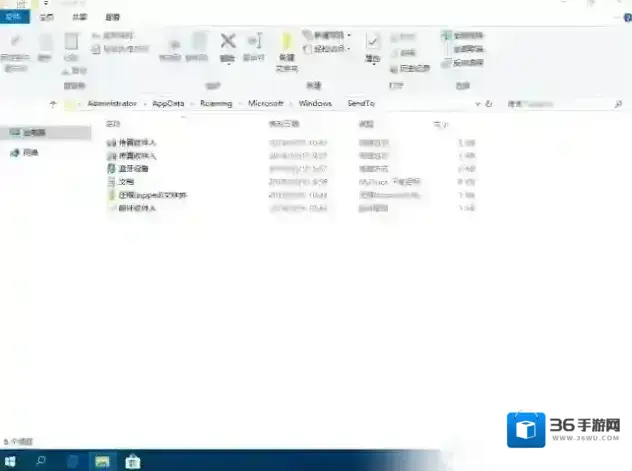Screen dimensions: 632x471
Task: Click the Delete X icon
Action: [x=228, y=41]
